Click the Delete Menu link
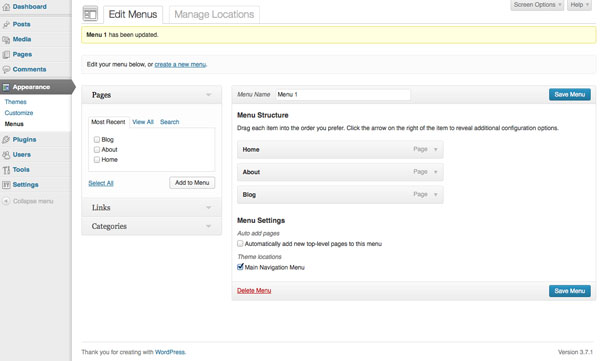 254,291
